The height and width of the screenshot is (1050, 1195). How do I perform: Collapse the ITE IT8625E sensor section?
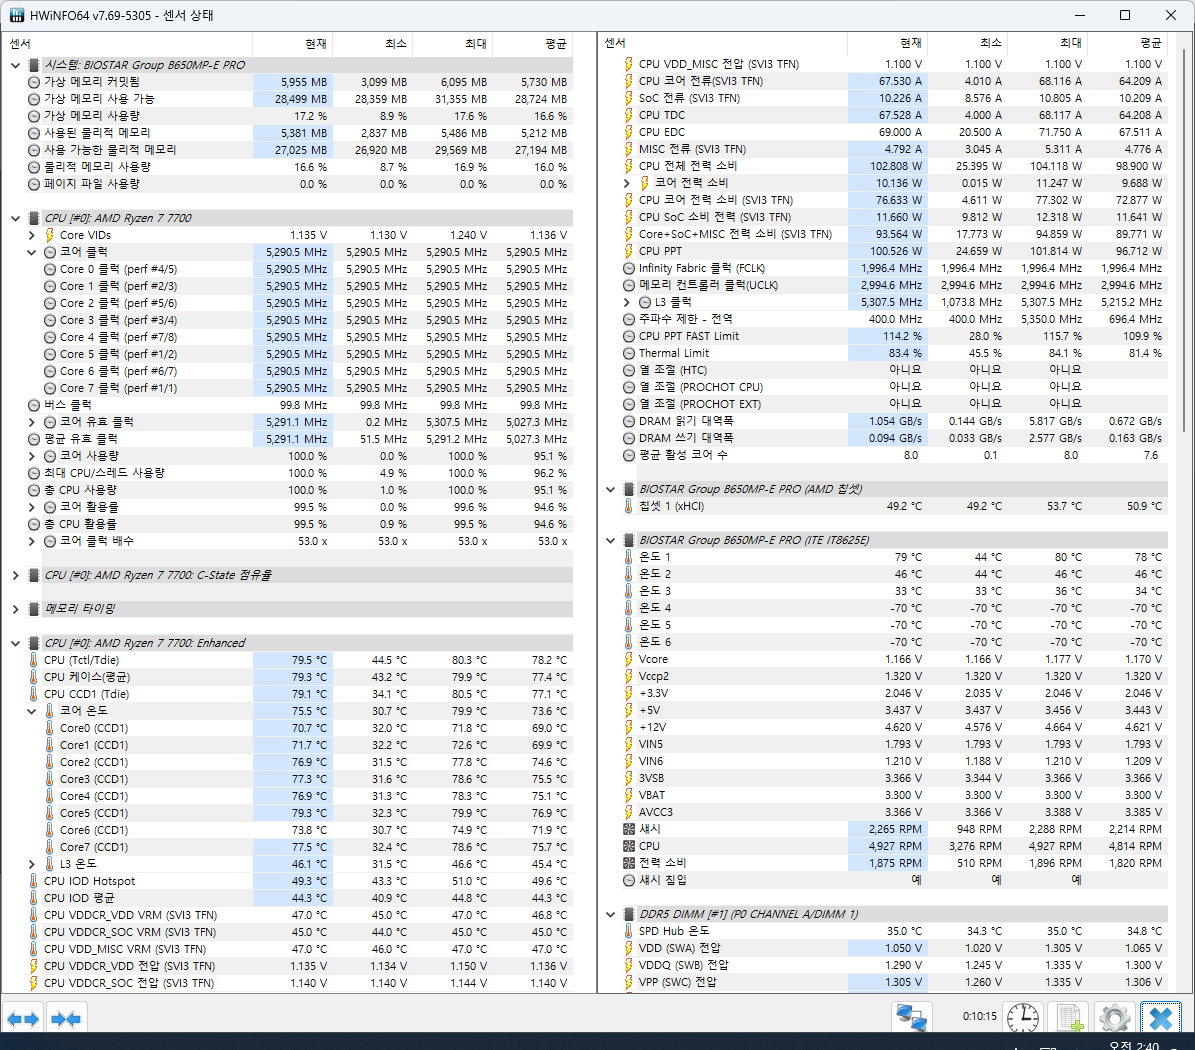[x=610, y=540]
